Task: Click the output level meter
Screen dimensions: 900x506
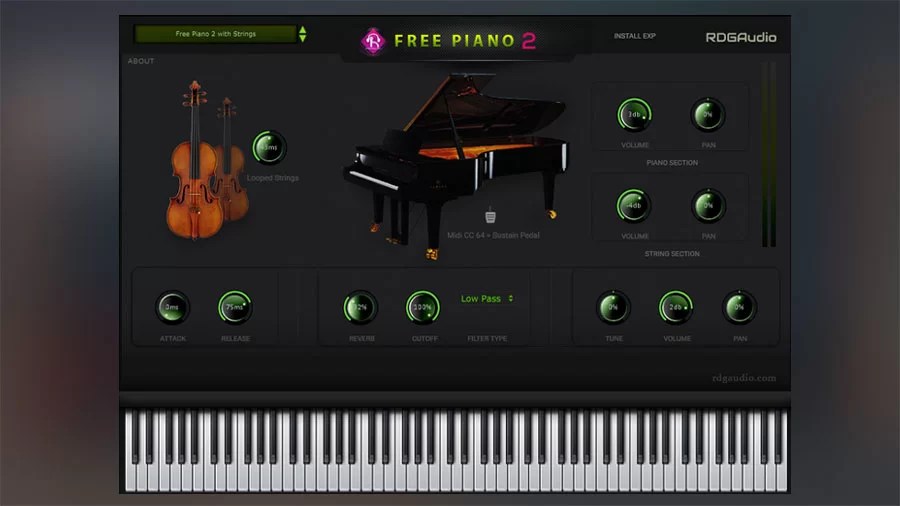Action: (769, 154)
